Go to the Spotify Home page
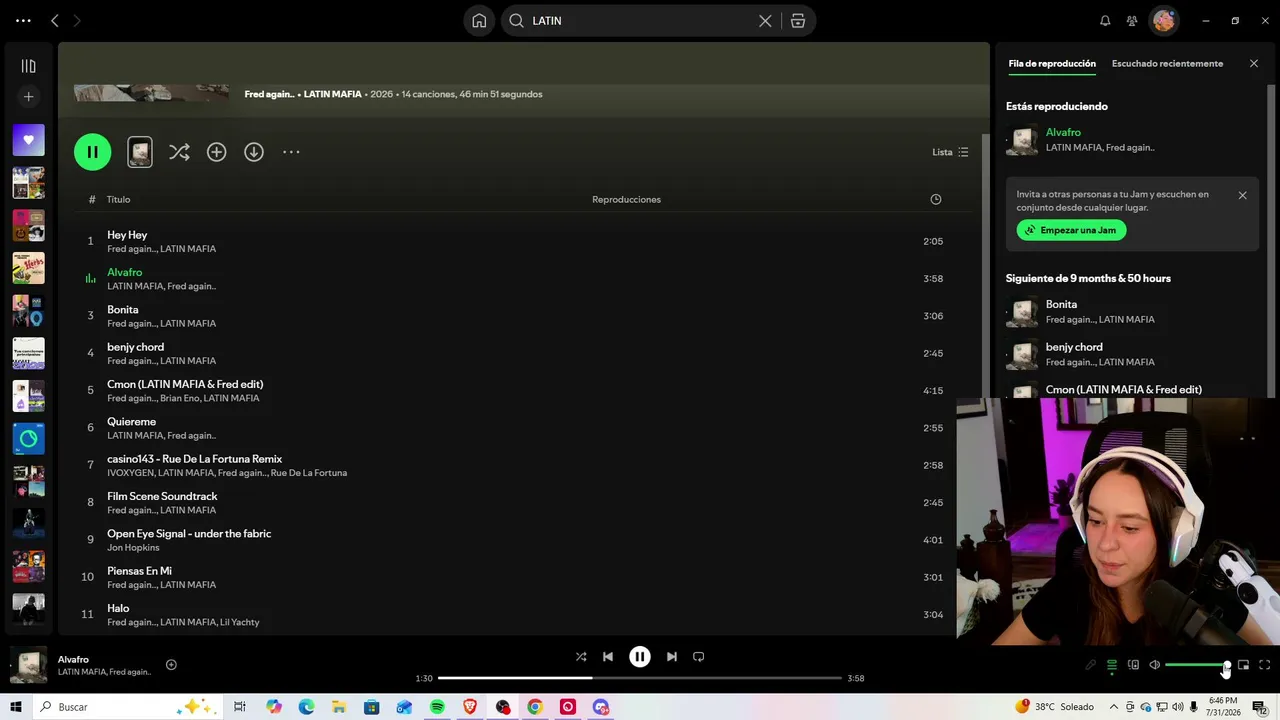 479,20
